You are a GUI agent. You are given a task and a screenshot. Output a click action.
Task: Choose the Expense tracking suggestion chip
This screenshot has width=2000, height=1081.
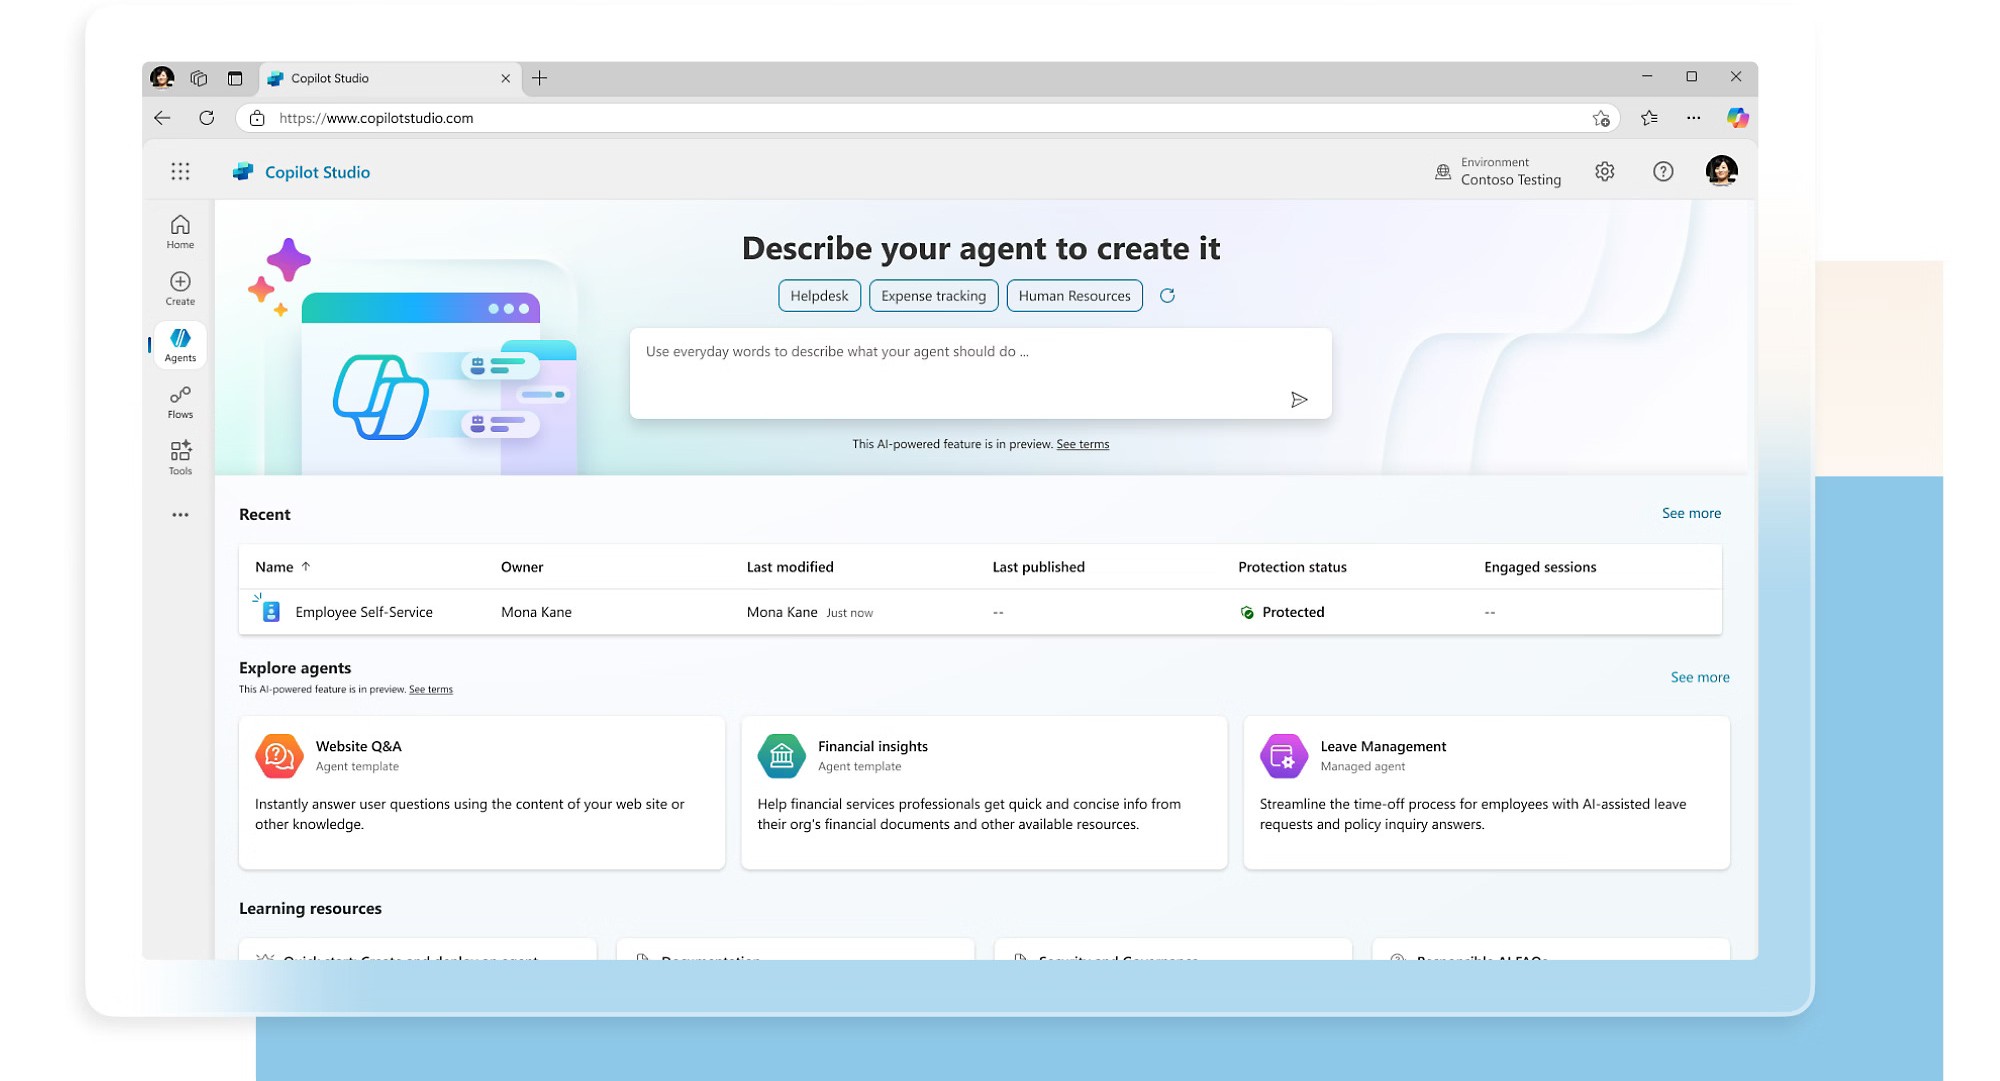932,296
